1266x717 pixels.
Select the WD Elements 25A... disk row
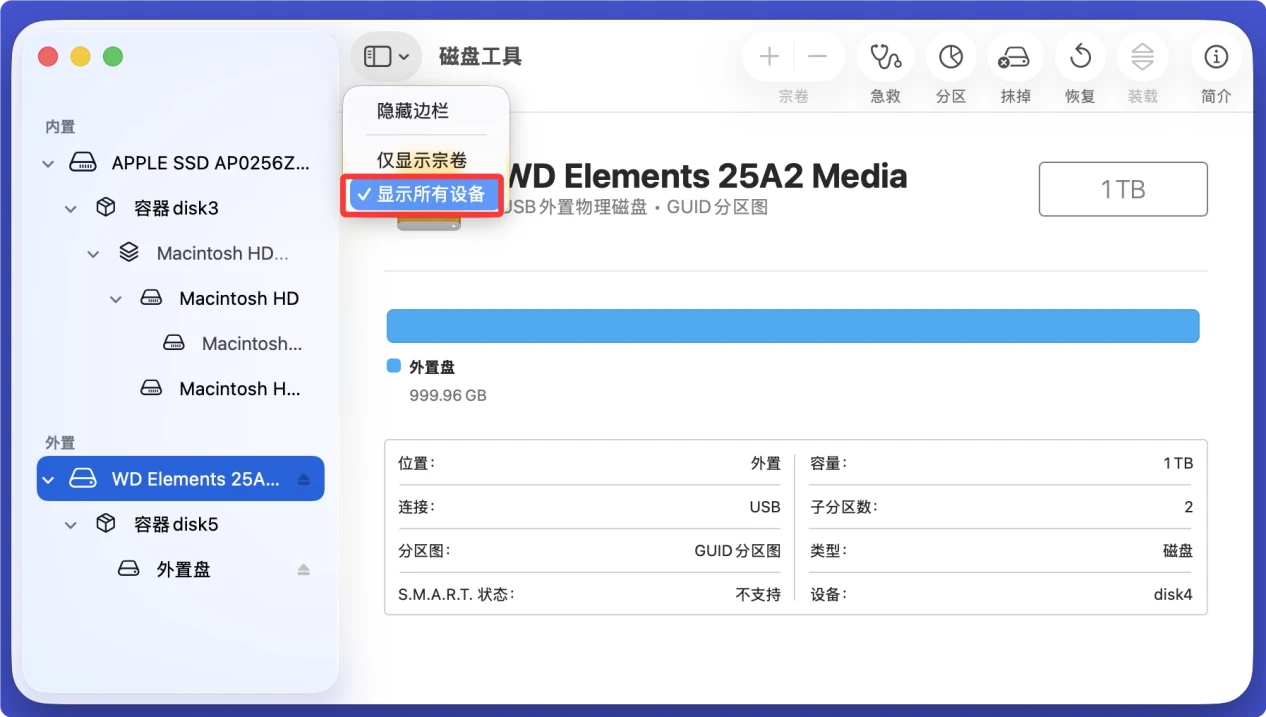181,479
